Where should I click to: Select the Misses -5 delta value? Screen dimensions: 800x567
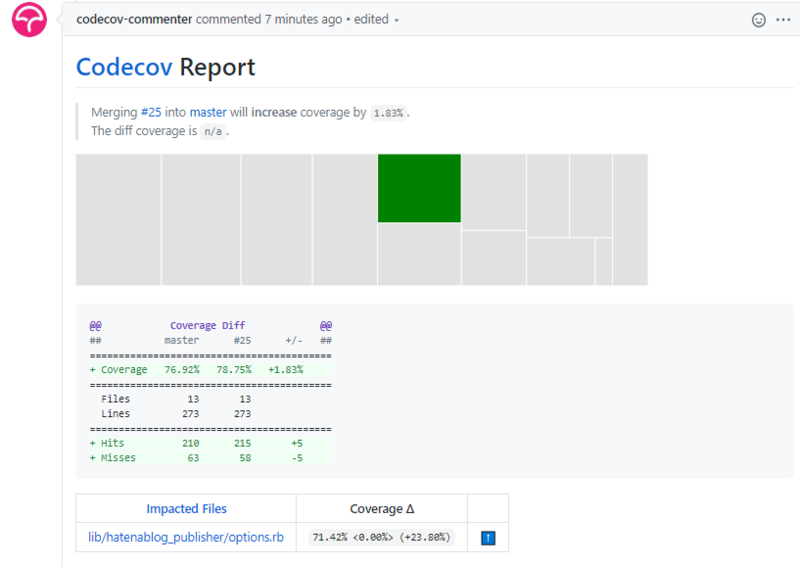coord(297,458)
